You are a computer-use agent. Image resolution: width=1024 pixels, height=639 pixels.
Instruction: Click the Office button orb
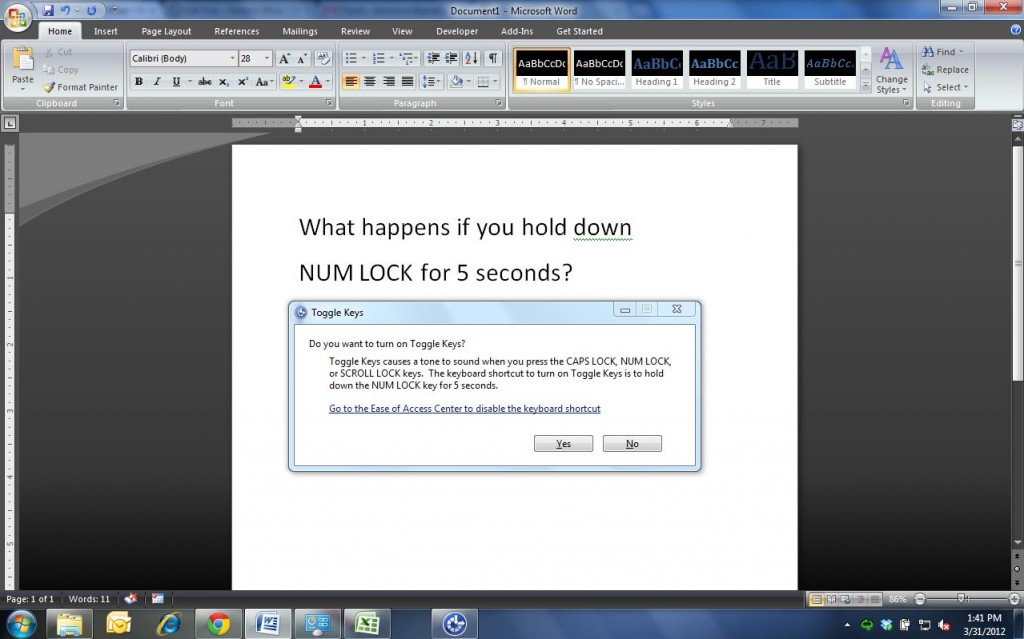click(18, 17)
